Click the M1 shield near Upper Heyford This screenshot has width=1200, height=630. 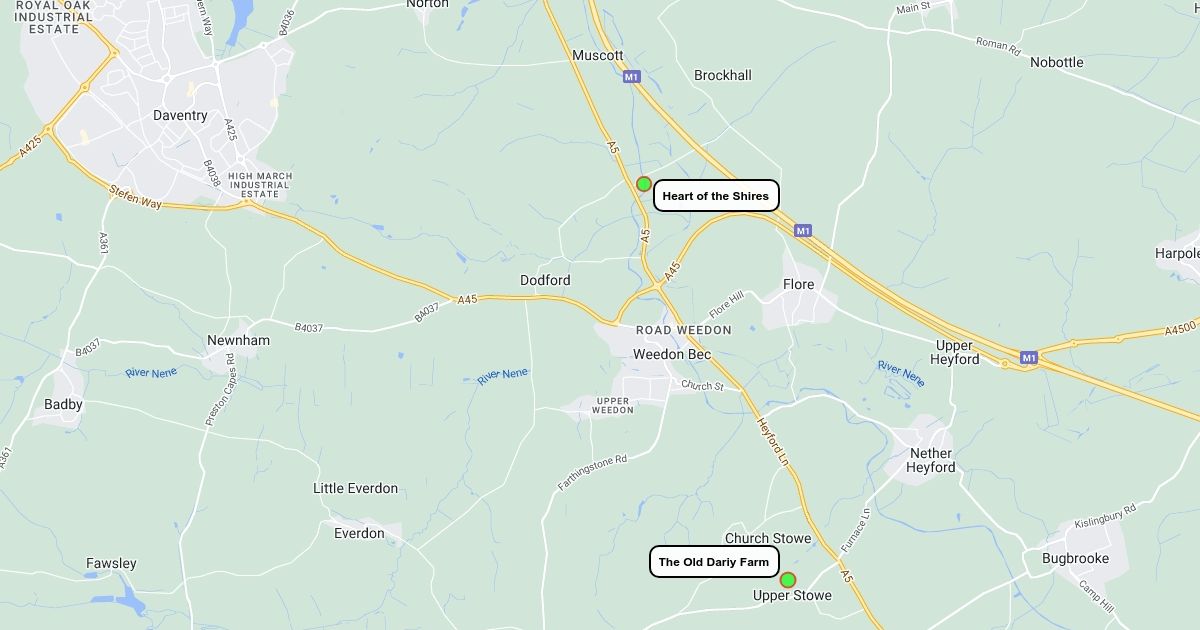click(1029, 357)
